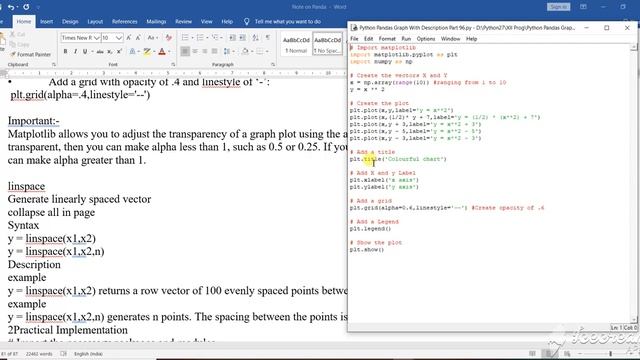The image size is (640, 360).
Task: Open the Change Case (Aa) dropdown
Action: (x=152, y=38)
